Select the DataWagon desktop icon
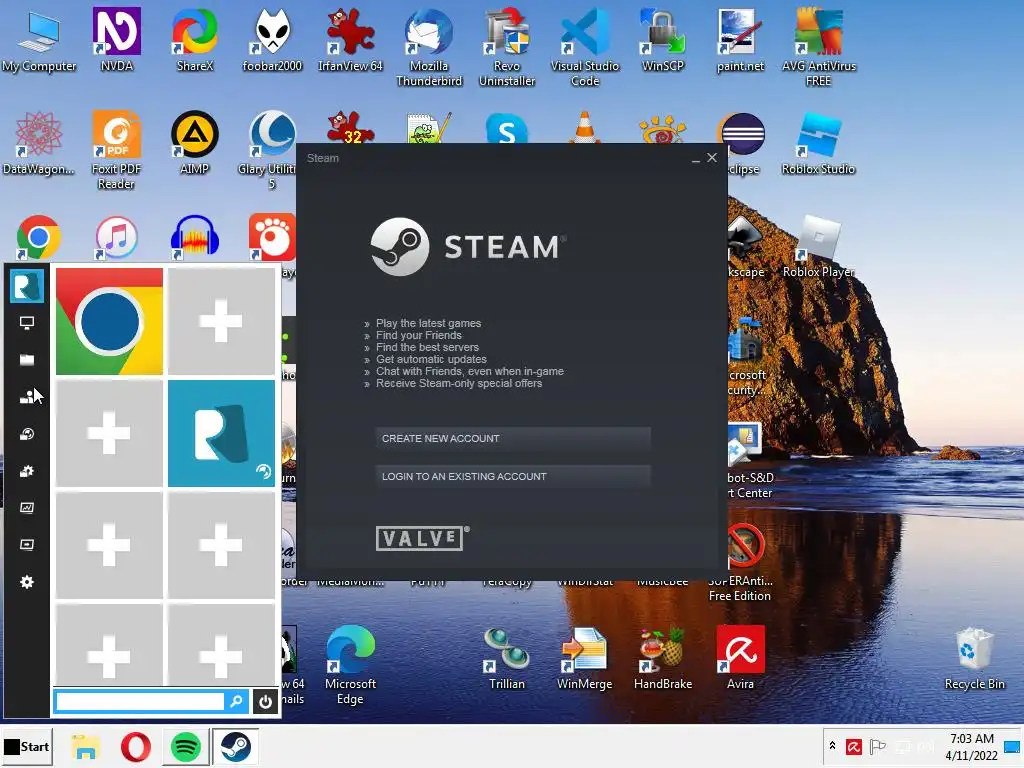The width and height of the screenshot is (1024, 768). (x=39, y=143)
